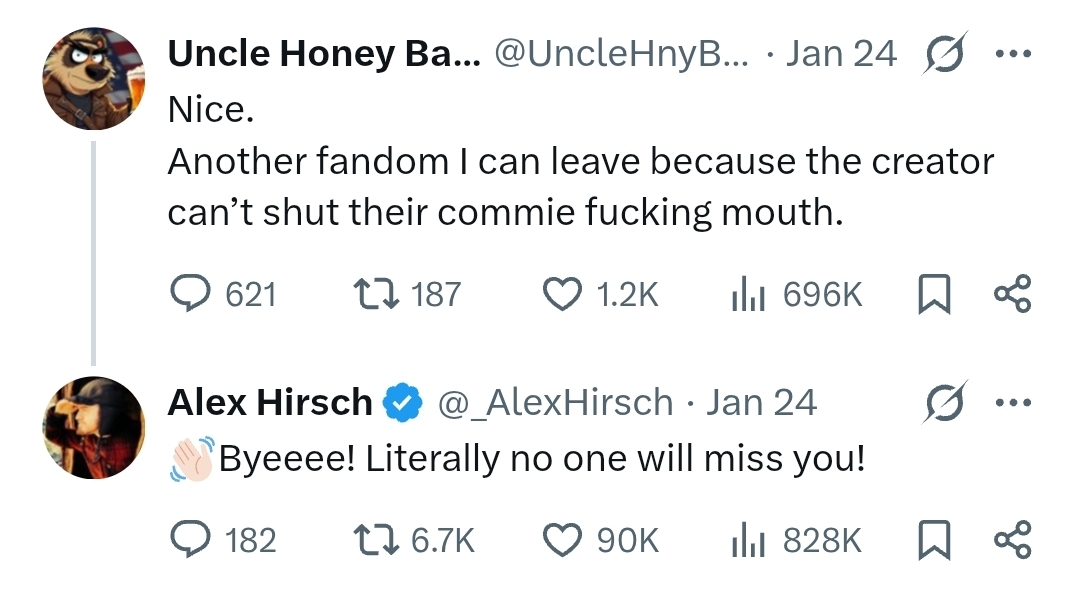This screenshot has width=1080, height=590.
Task: Share Uncle Honey Badger's tweet
Action: [x=1012, y=294]
